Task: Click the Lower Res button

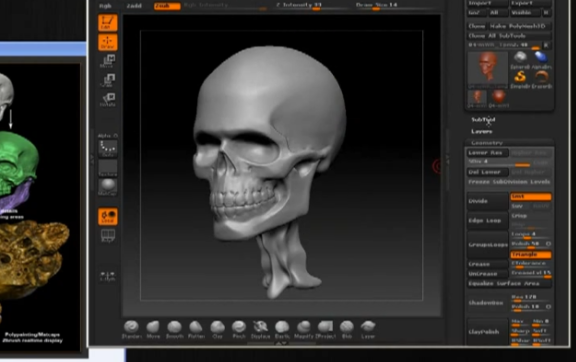Action: pos(487,153)
